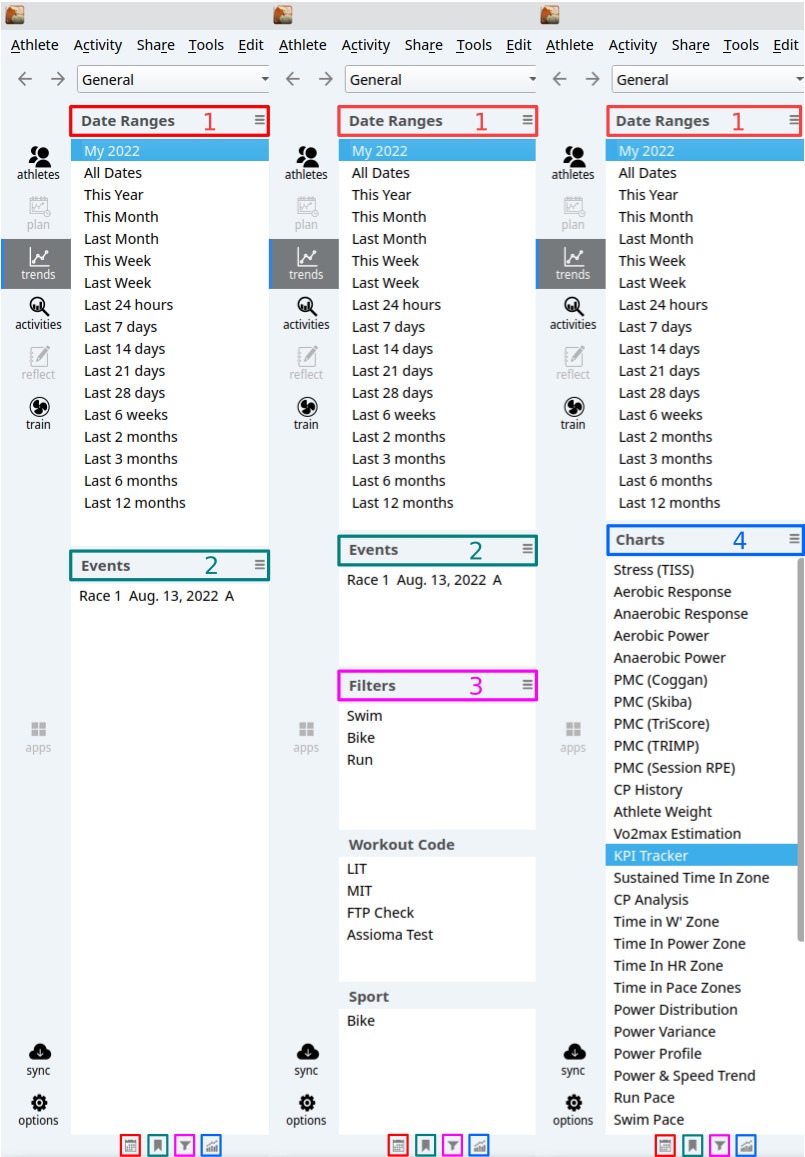
Task: Open Filters section hamburger menu
Action: [528, 684]
